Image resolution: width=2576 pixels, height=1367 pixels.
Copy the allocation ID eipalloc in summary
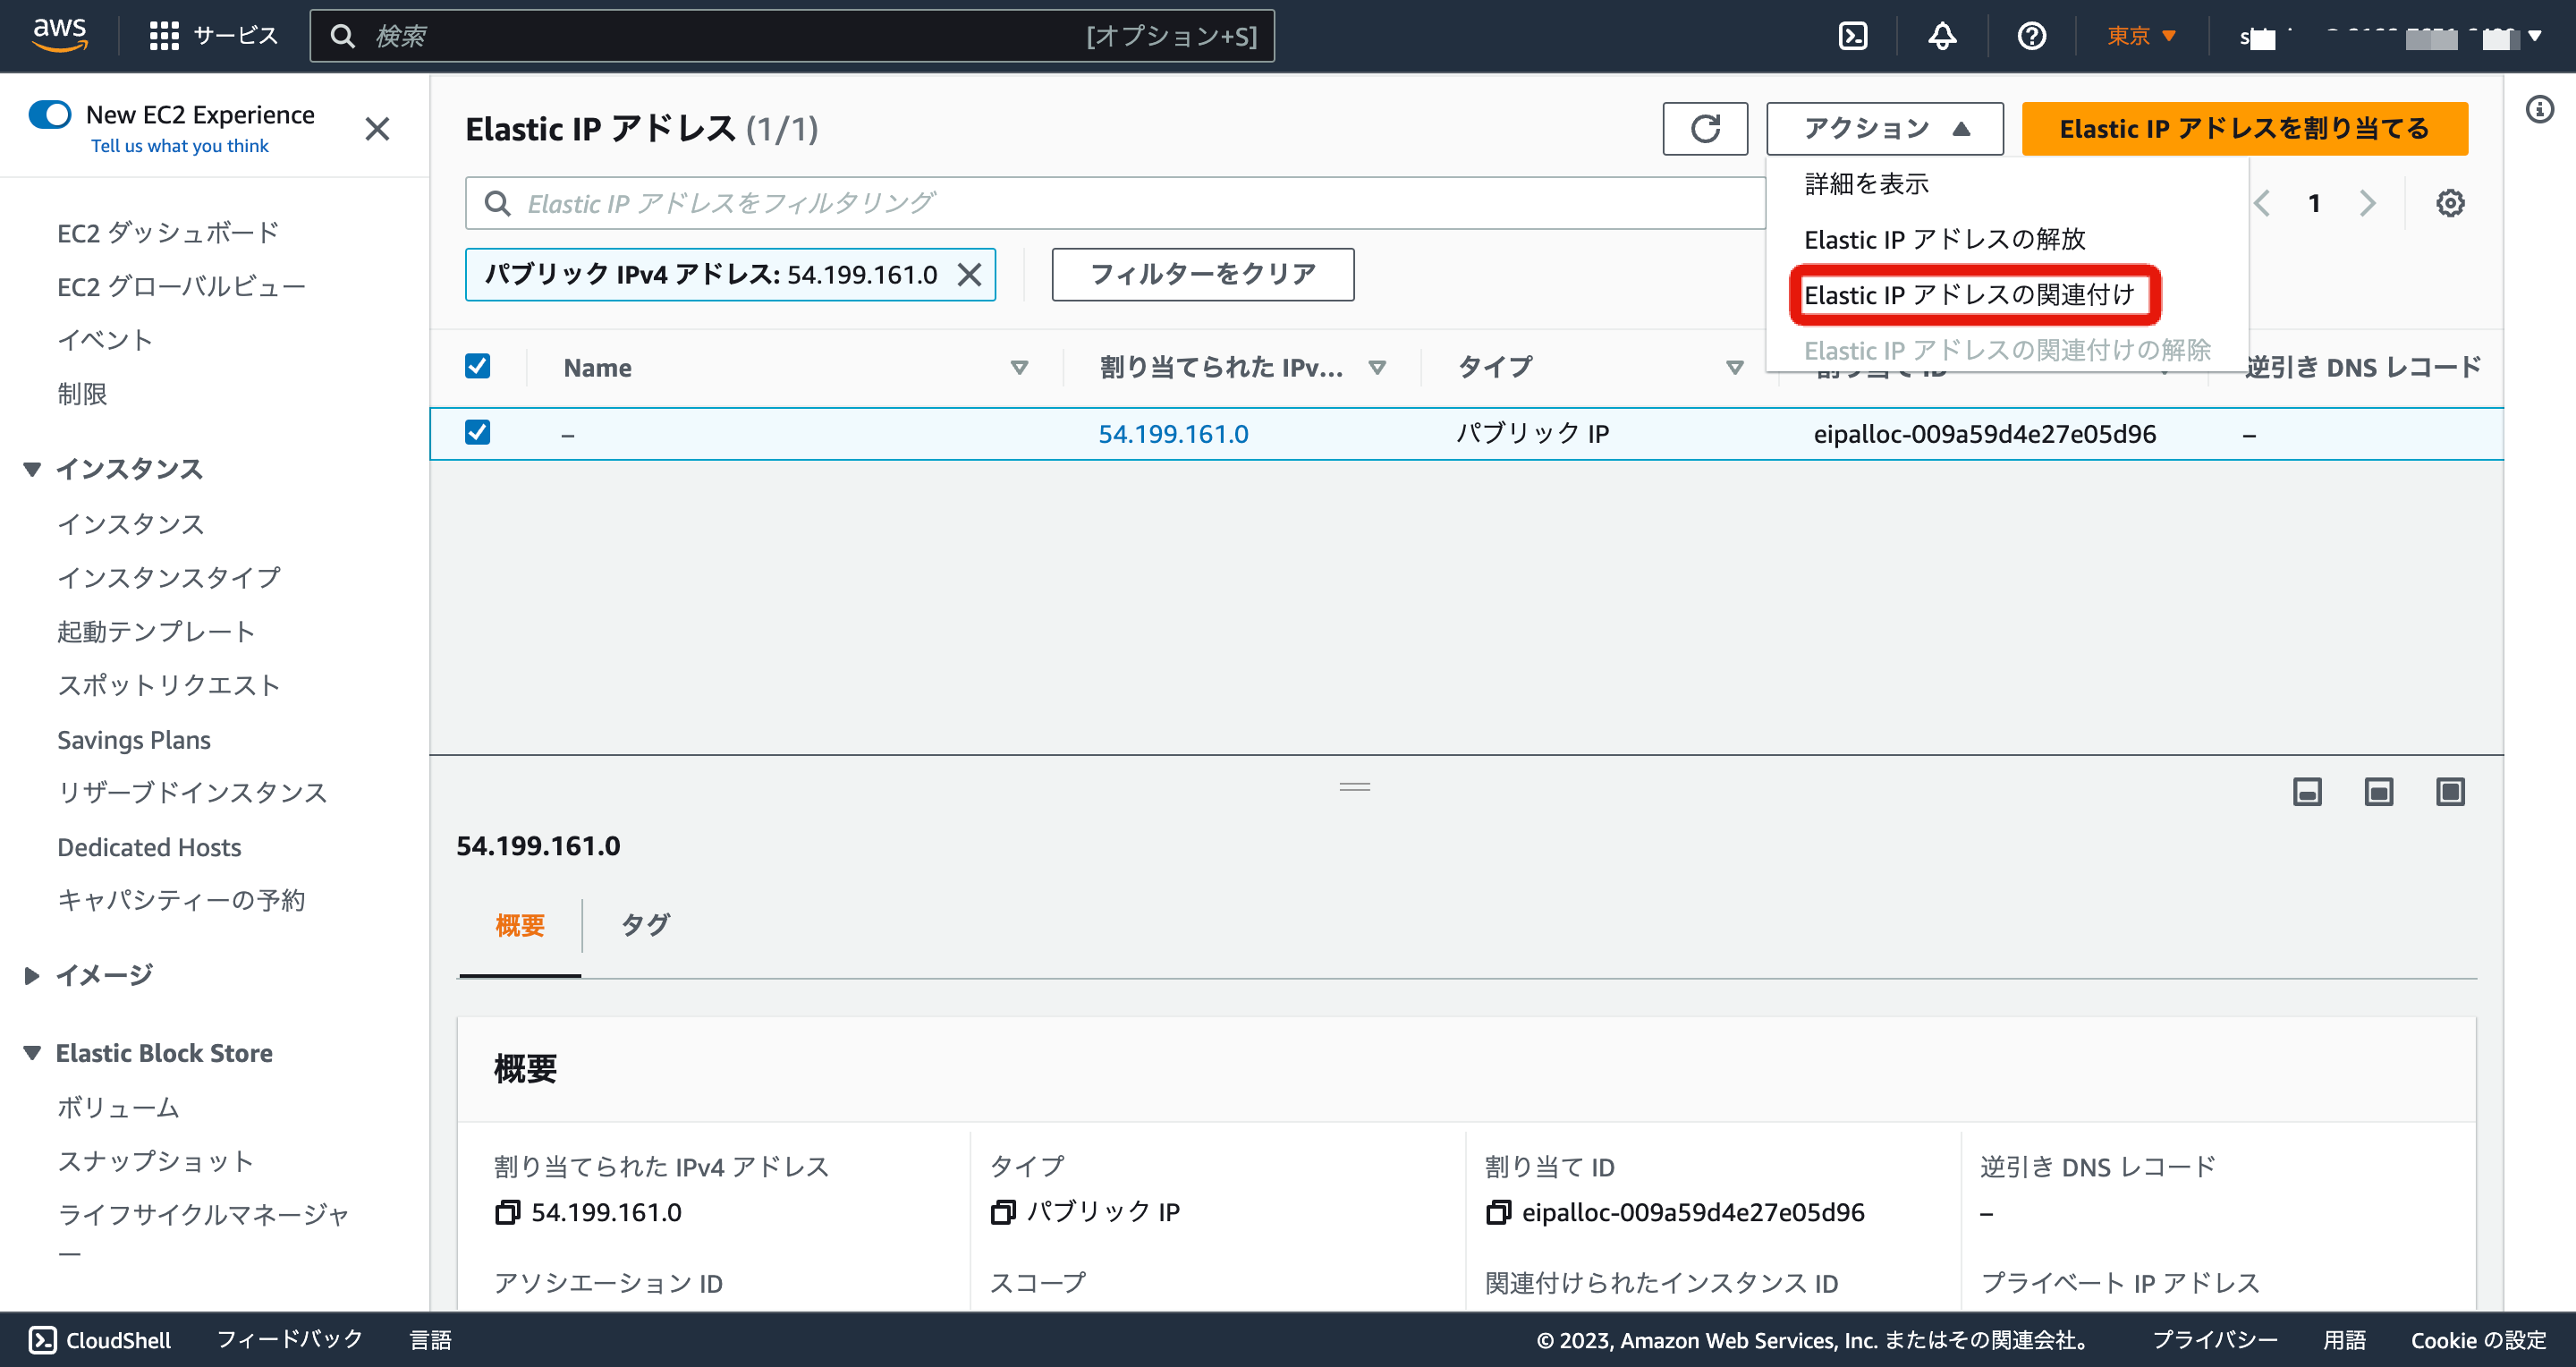tap(1498, 1212)
